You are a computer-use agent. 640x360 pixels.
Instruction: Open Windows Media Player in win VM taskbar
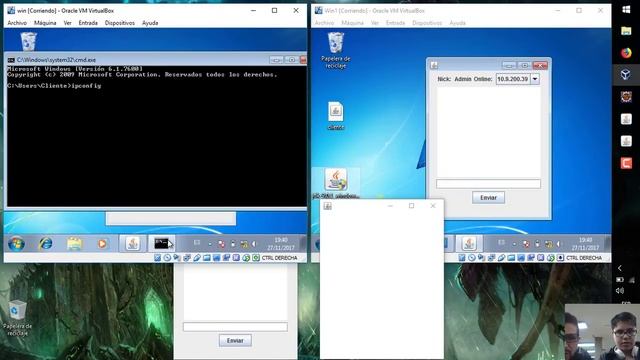click(102, 244)
